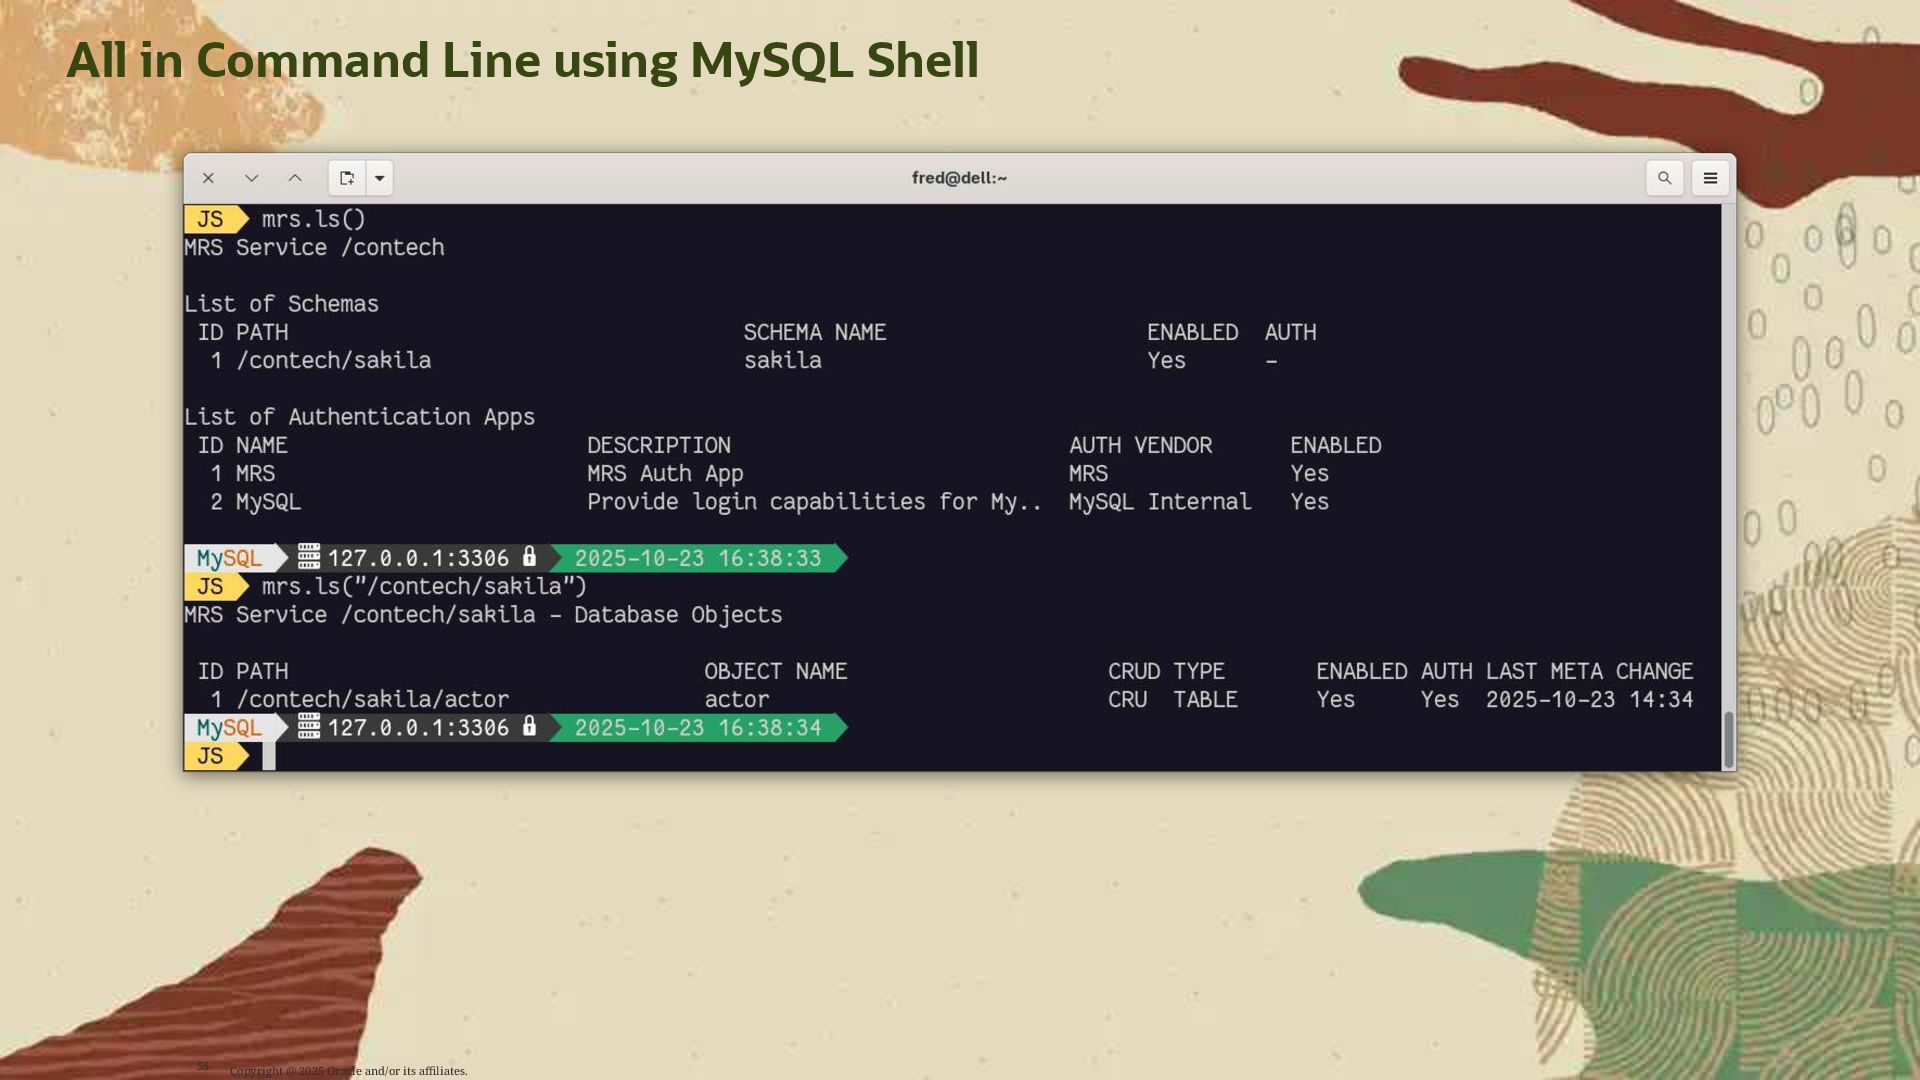
Task: Click the lock icon on first prompt
Action: point(530,557)
